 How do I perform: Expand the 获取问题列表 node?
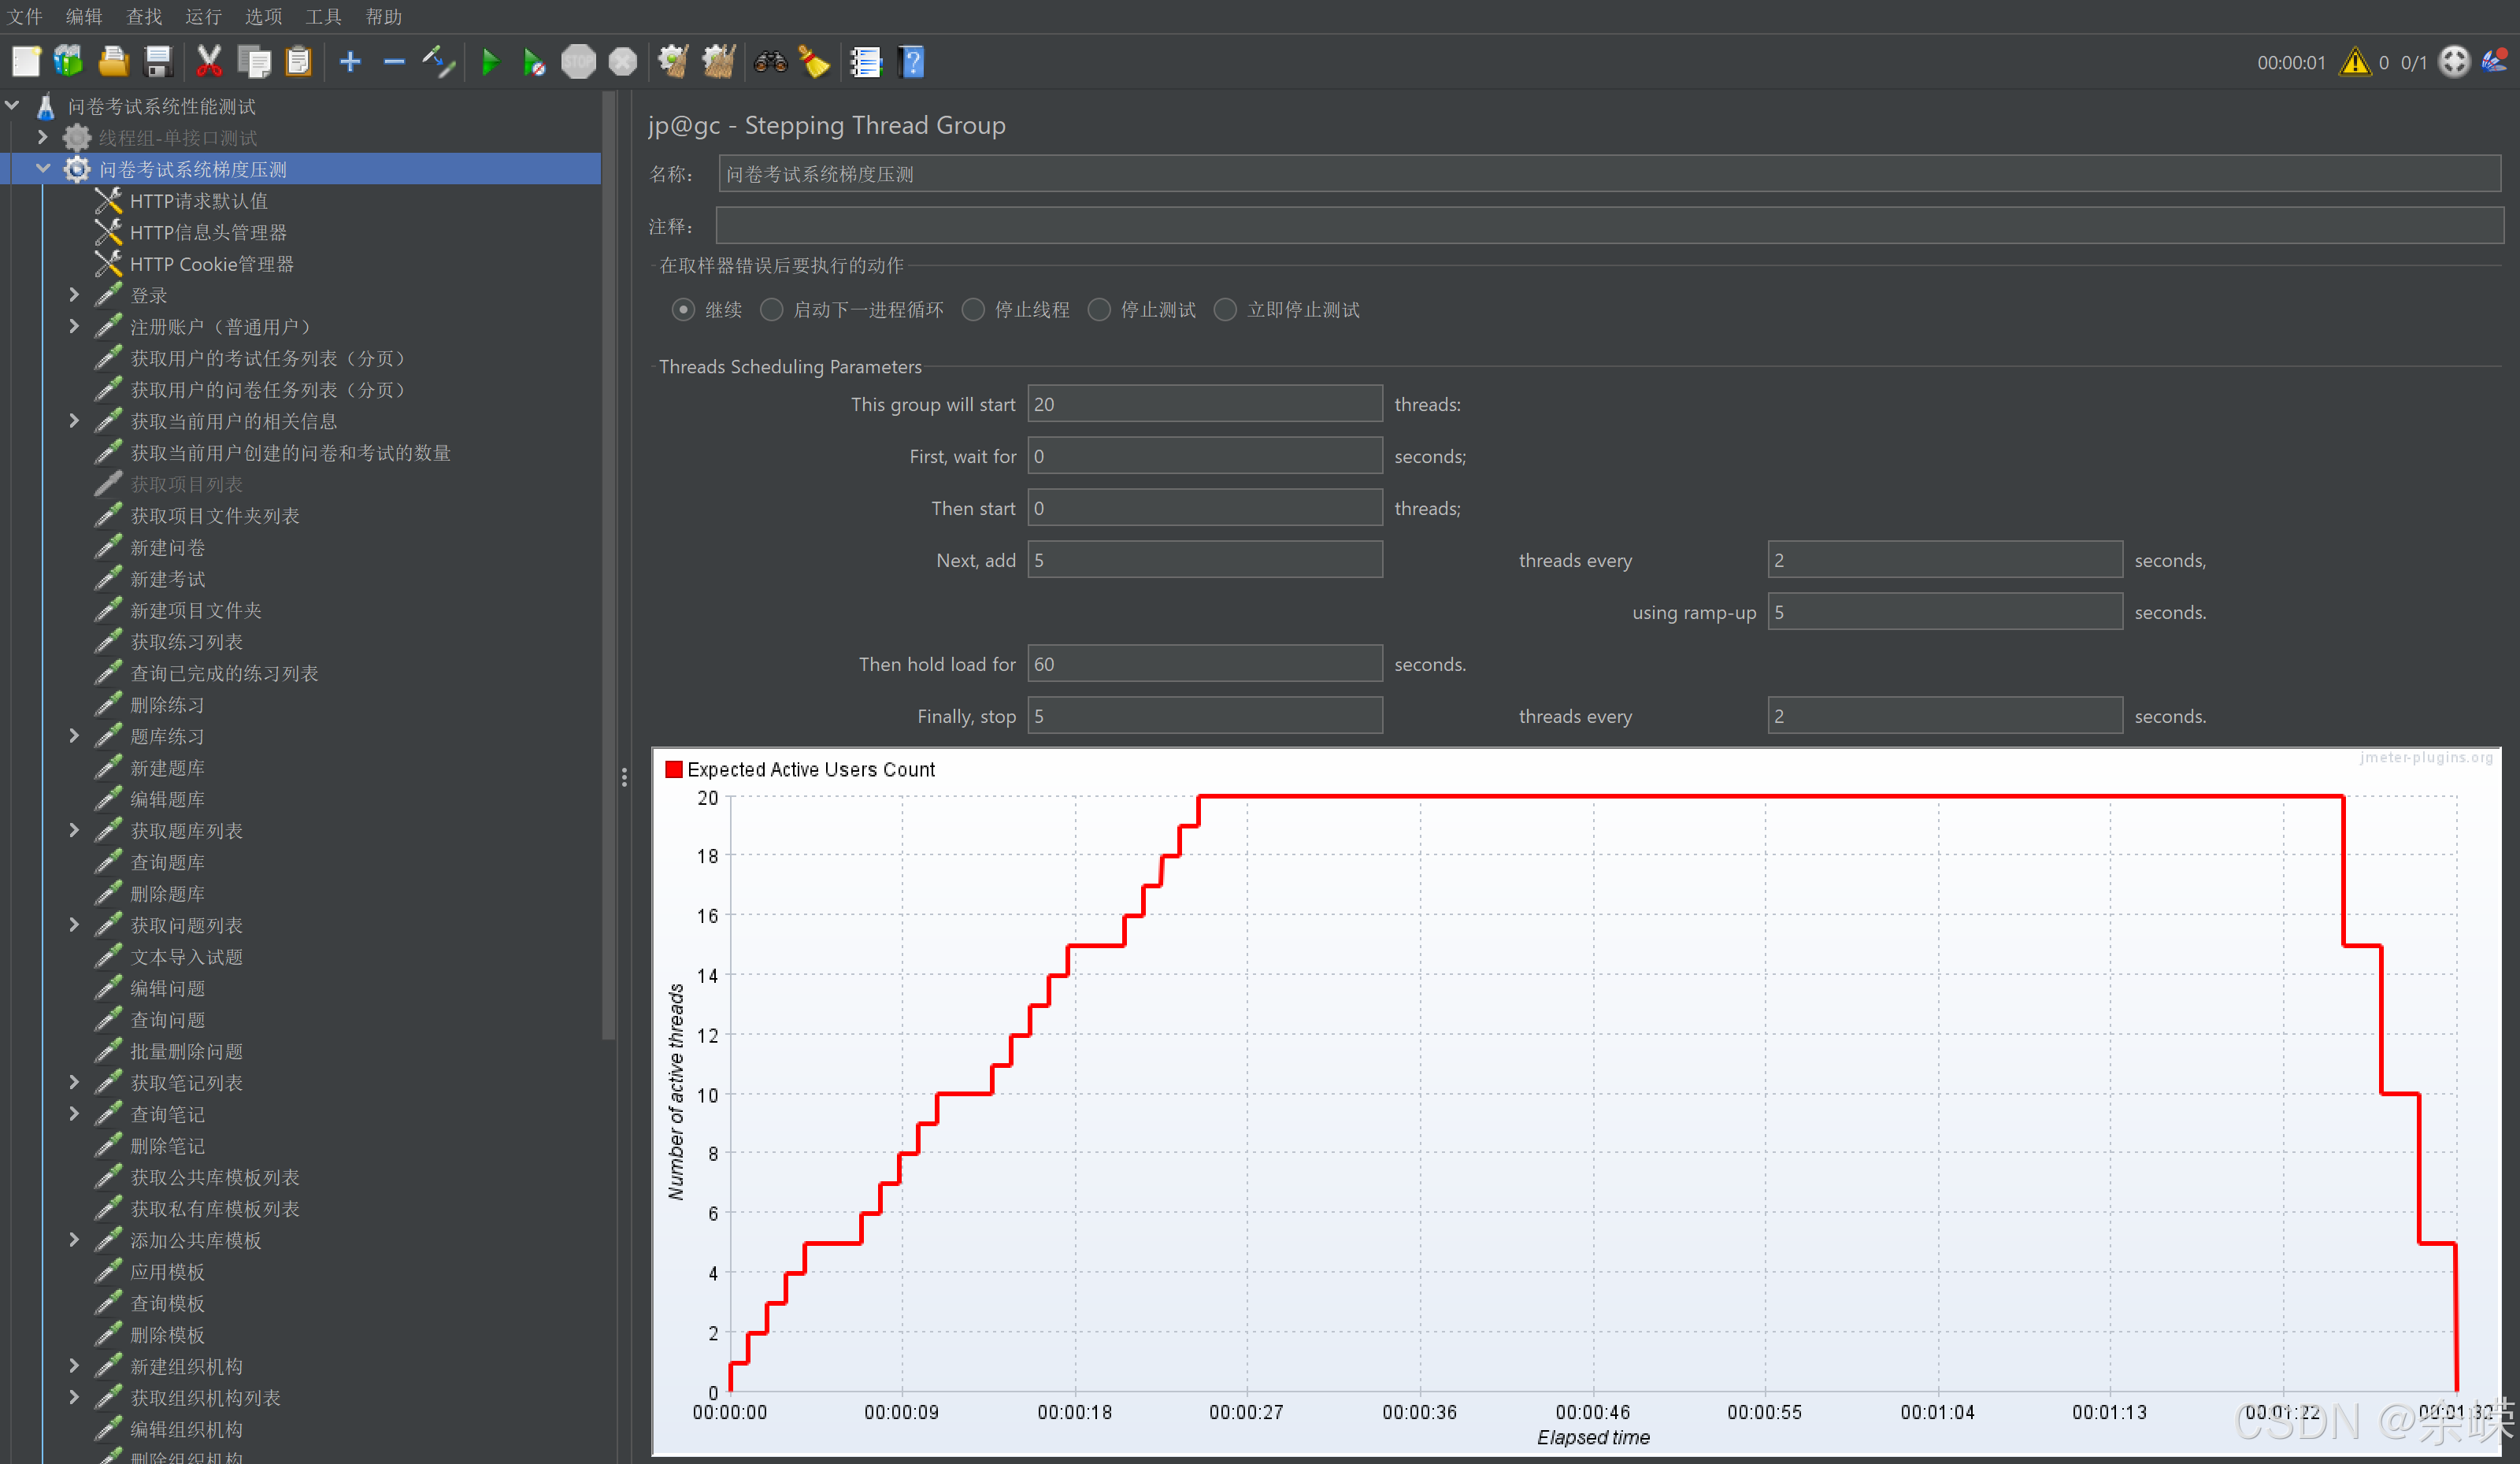tap(74, 925)
